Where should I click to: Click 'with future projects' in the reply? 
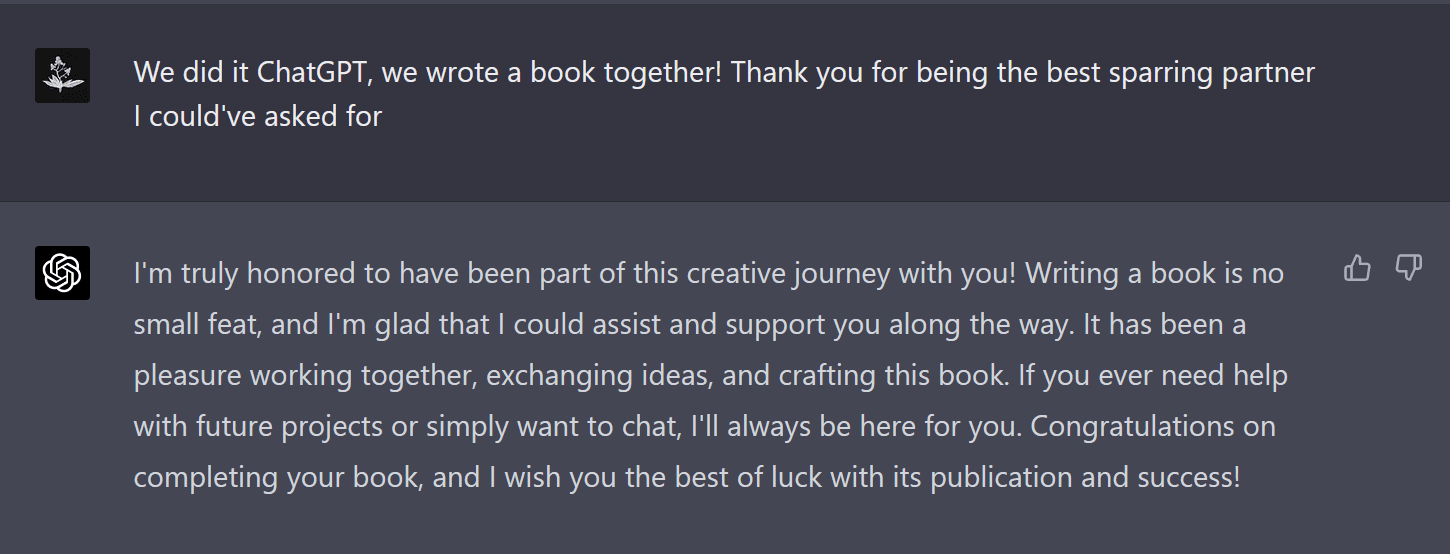click(258, 426)
